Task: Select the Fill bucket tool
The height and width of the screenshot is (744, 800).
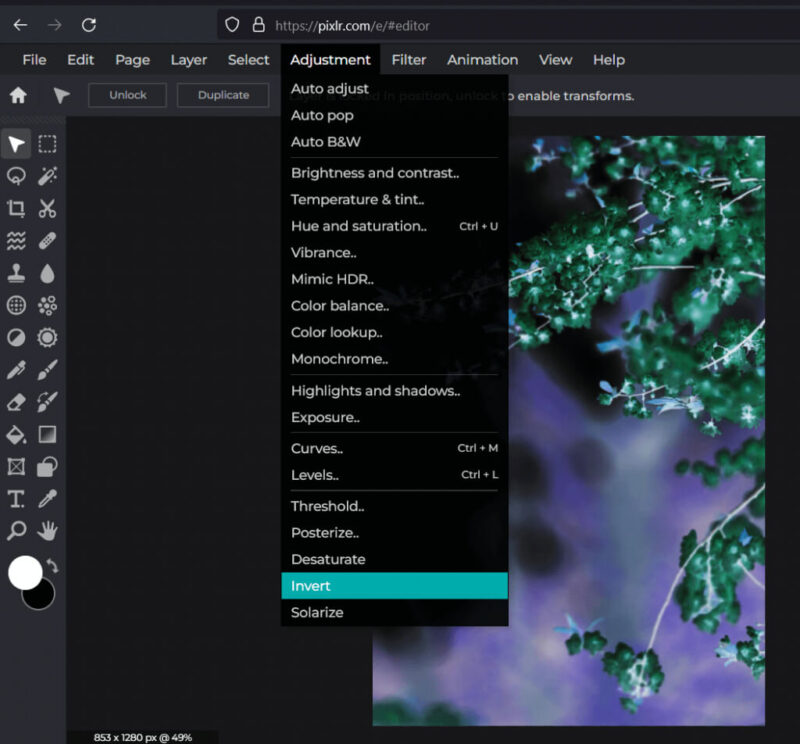Action: (15, 432)
